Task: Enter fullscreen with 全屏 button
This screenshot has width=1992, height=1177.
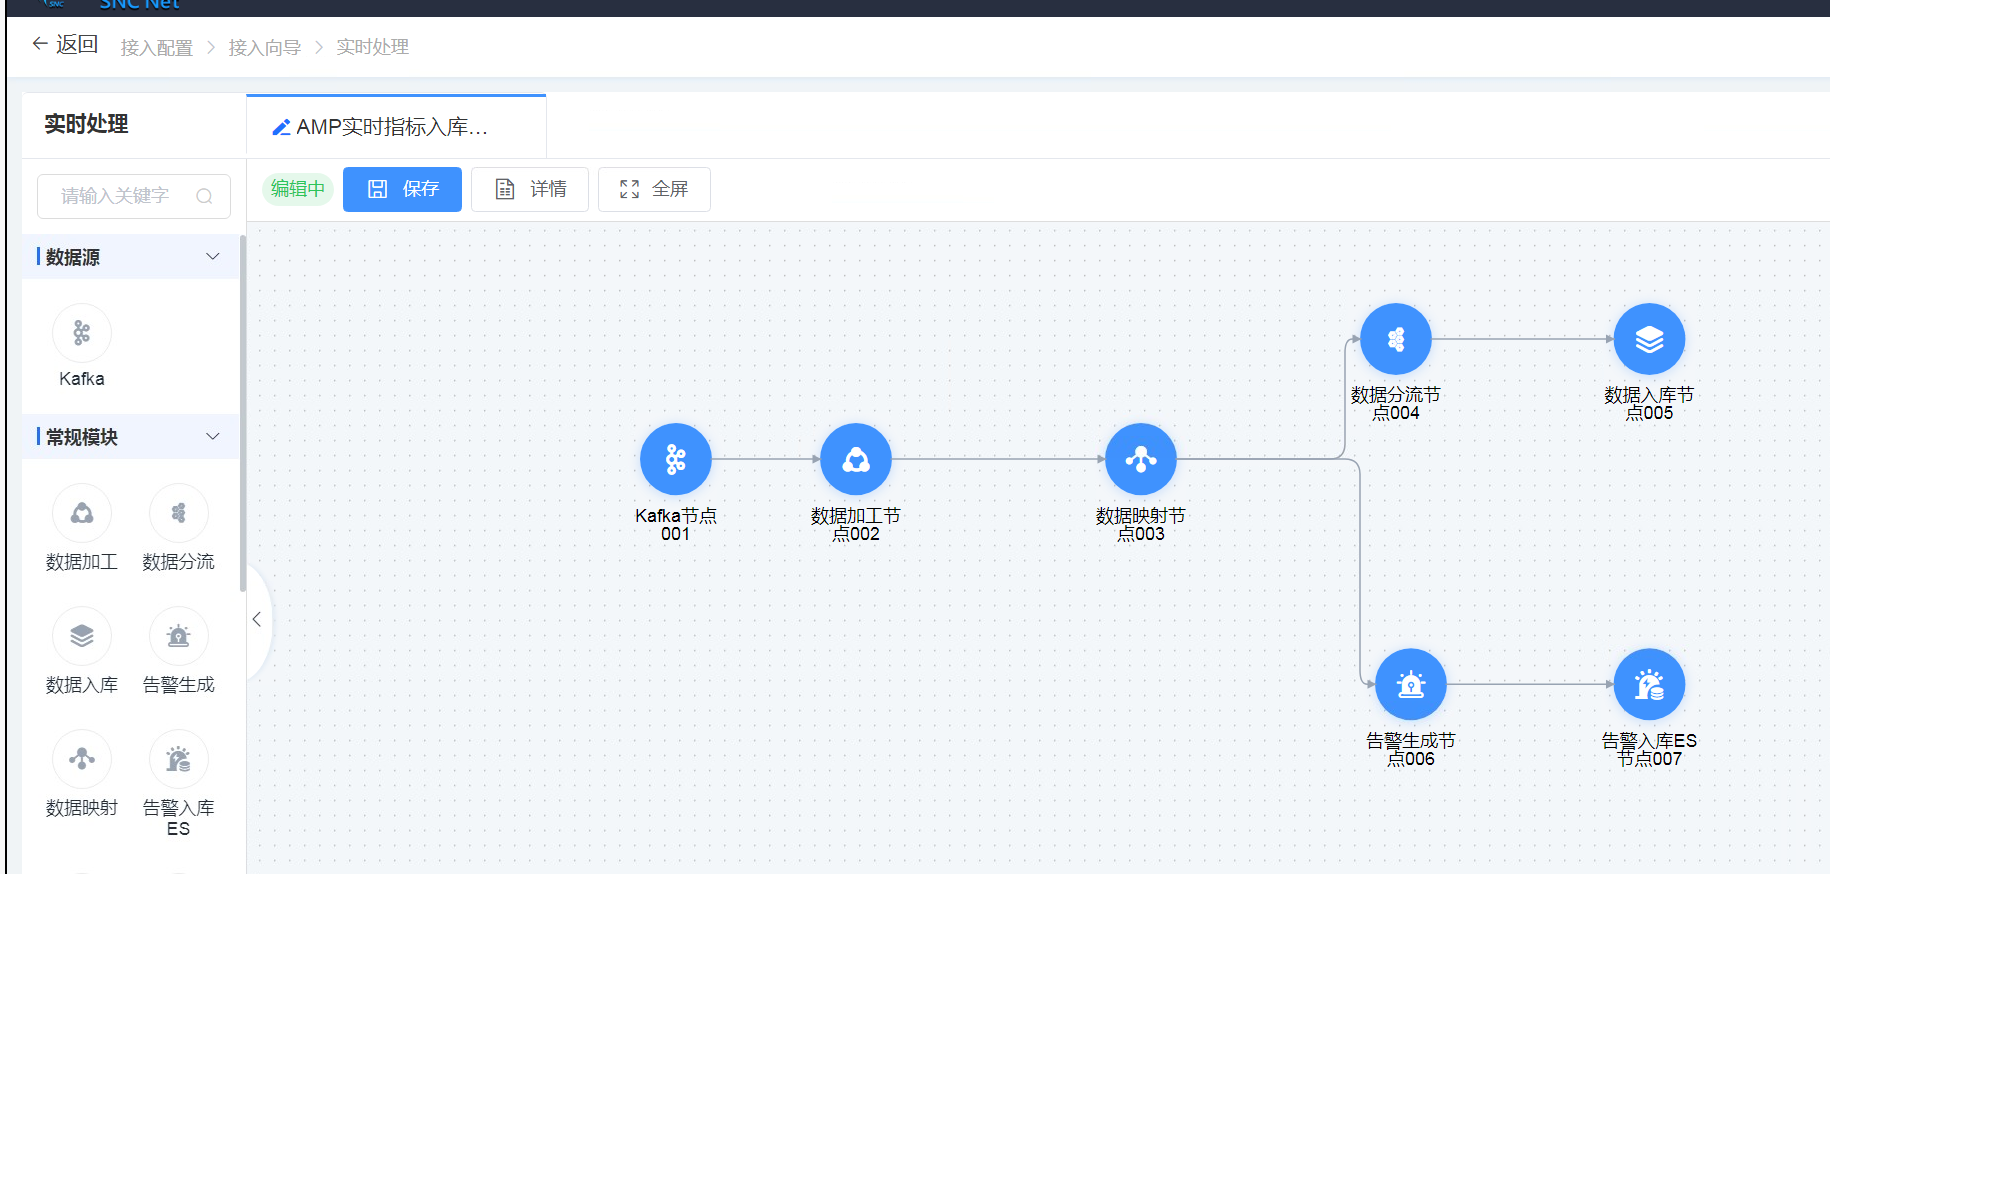Action: (654, 189)
